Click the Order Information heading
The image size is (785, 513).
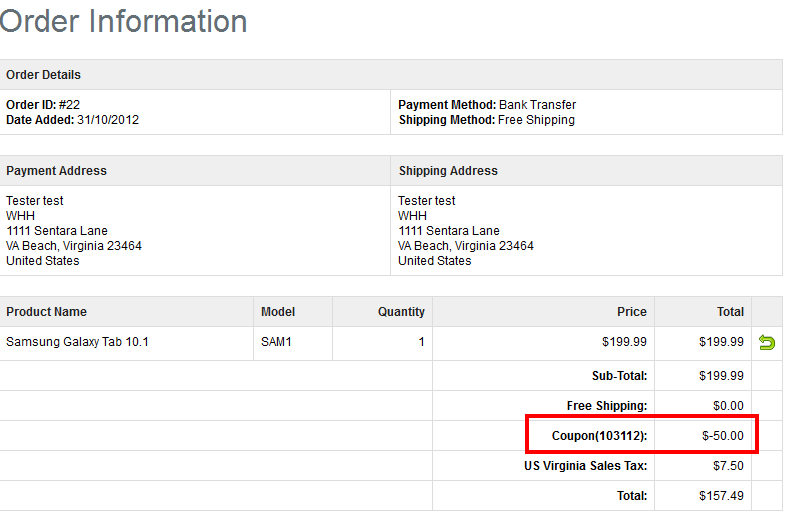[x=124, y=21]
